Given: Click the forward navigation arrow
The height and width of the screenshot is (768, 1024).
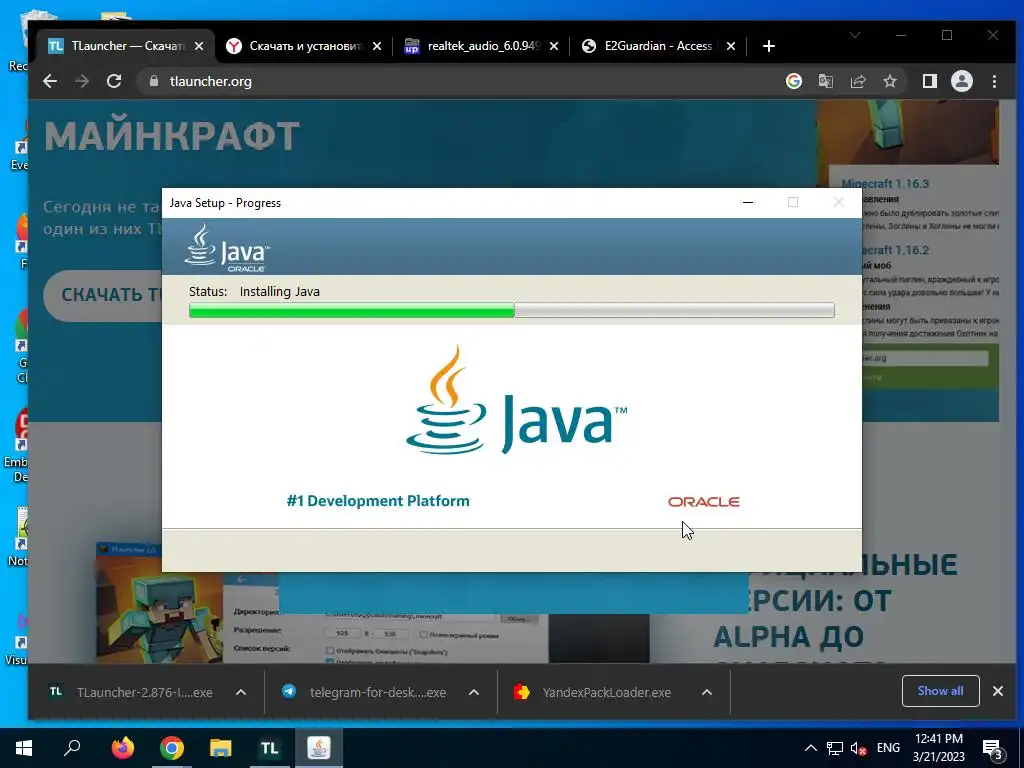Looking at the screenshot, I should [x=82, y=81].
